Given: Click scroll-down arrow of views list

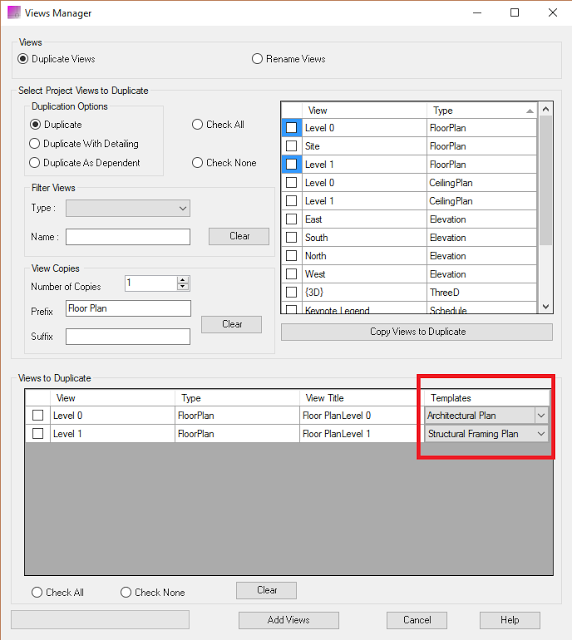Looking at the screenshot, I should (x=546, y=307).
